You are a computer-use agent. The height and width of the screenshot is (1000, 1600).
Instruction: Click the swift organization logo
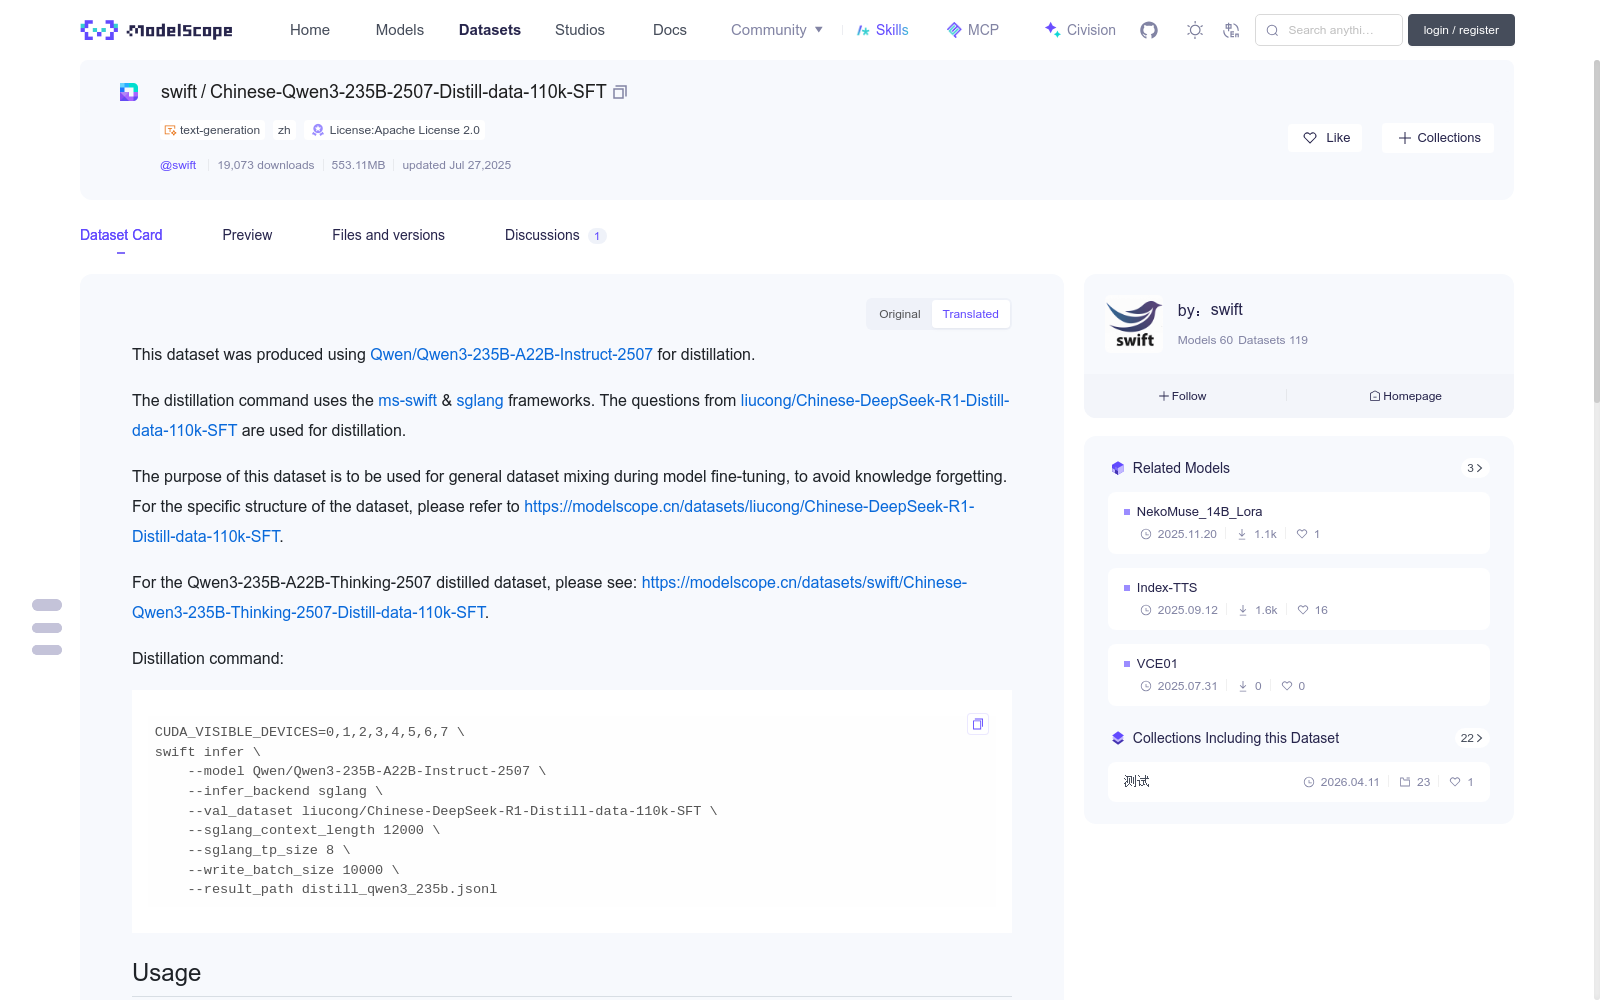1135,324
